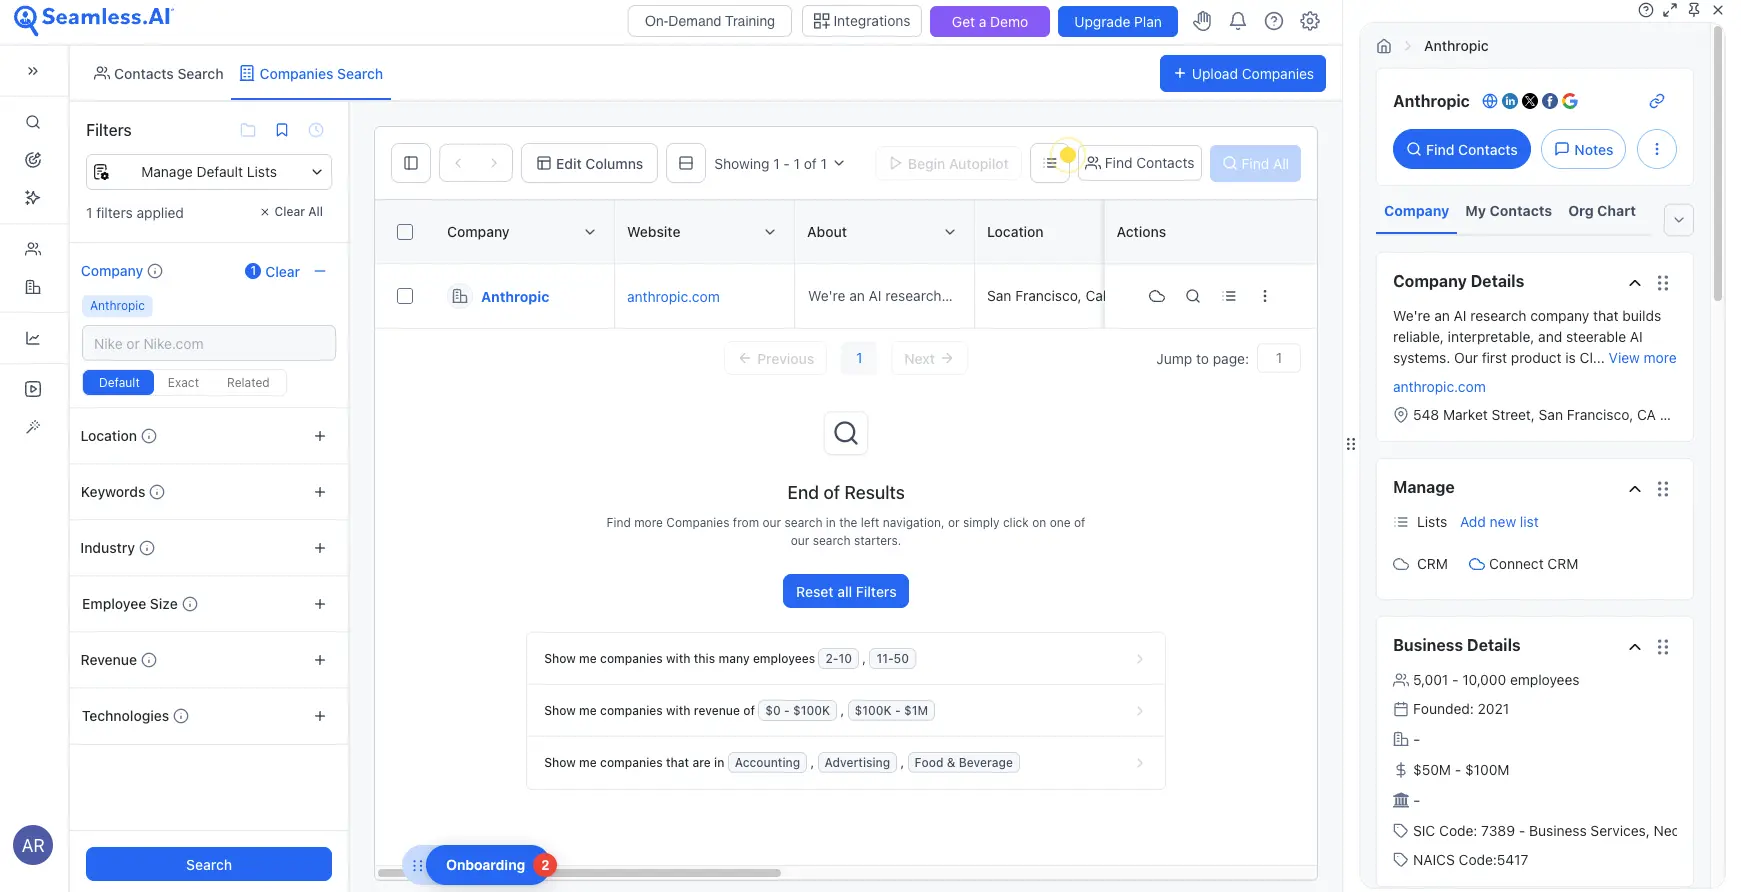Viewport: 1741px width, 892px height.
Task: Expand the left sidebar with double chevron
Action: (x=33, y=71)
